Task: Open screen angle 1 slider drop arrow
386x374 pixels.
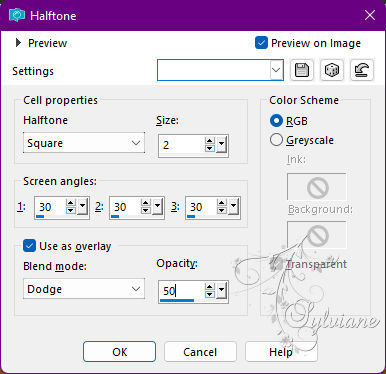Action: pyautogui.click(x=82, y=207)
